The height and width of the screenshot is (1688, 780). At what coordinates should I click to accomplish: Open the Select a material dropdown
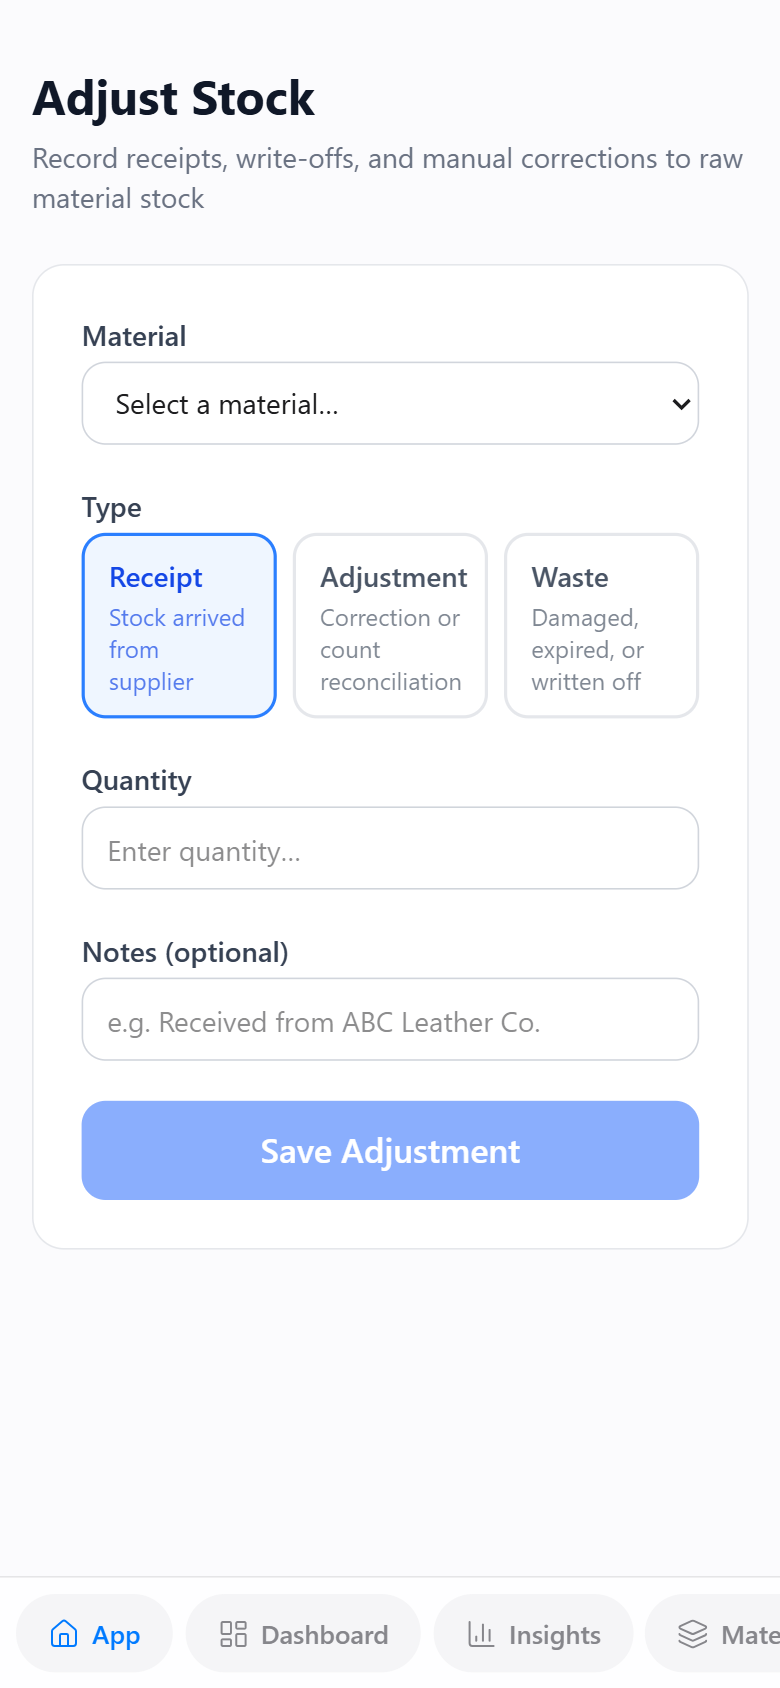tap(390, 403)
